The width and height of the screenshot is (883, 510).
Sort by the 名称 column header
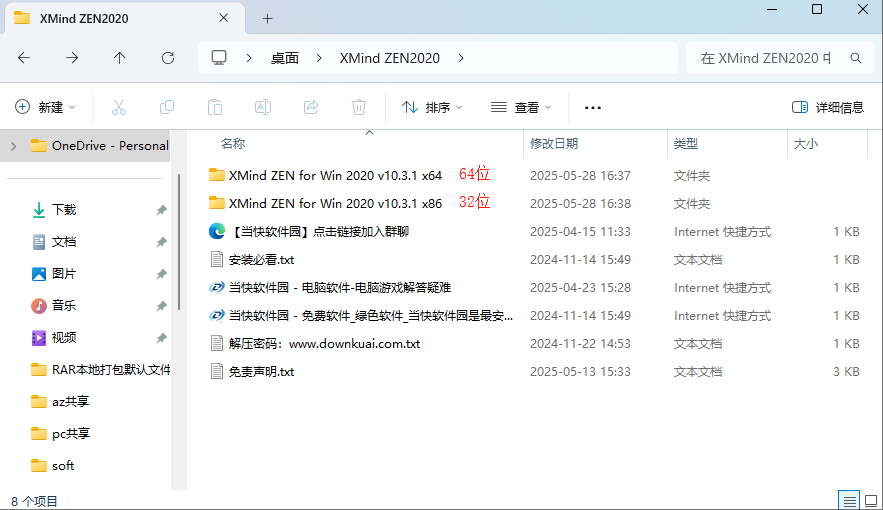(x=233, y=144)
